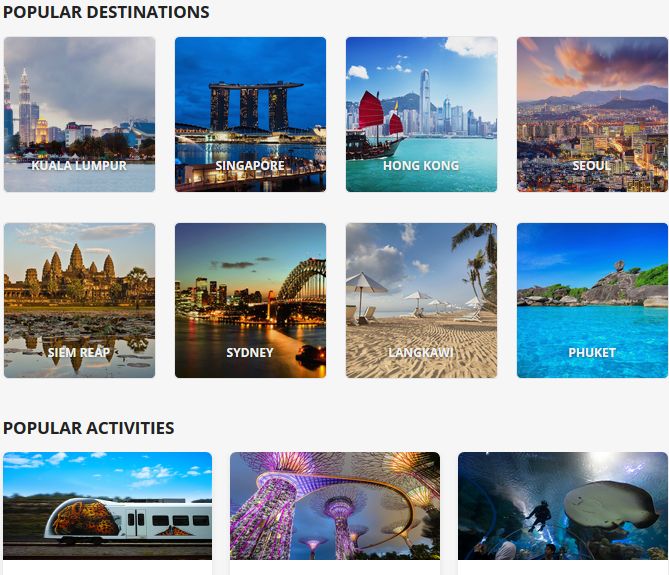Click the Popular Activities heading
Screen dimensions: 669x575
[x=89, y=428]
